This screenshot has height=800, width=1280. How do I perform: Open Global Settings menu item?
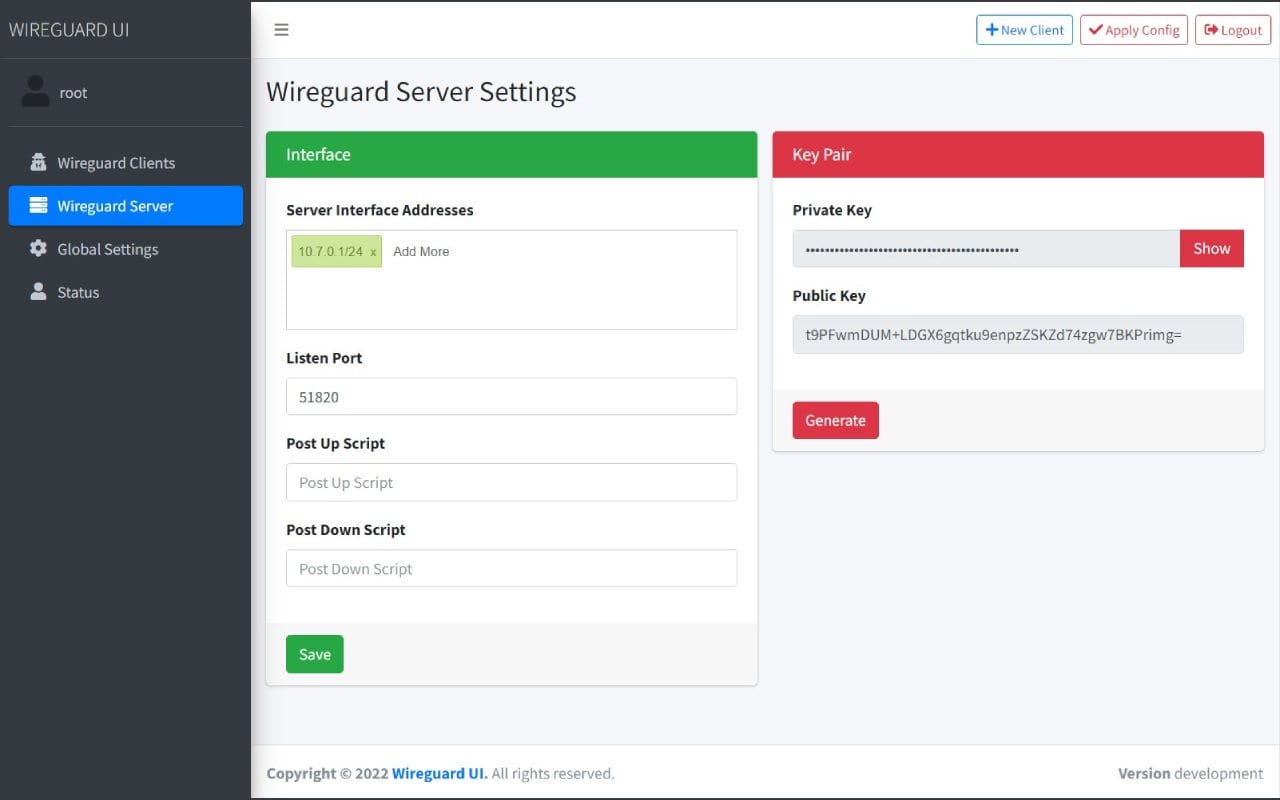click(108, 249)
